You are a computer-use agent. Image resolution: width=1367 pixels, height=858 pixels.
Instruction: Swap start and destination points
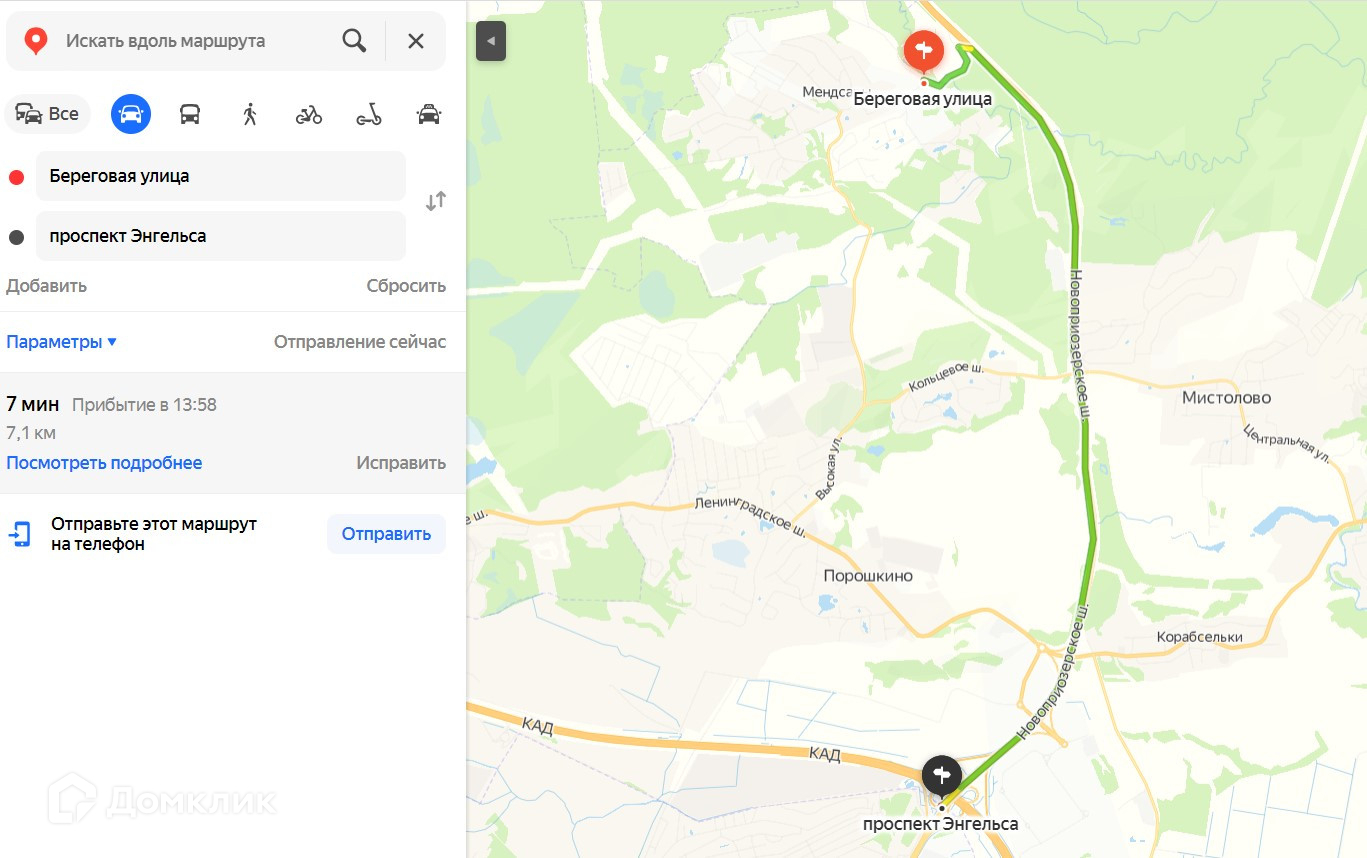pos(436,201)
